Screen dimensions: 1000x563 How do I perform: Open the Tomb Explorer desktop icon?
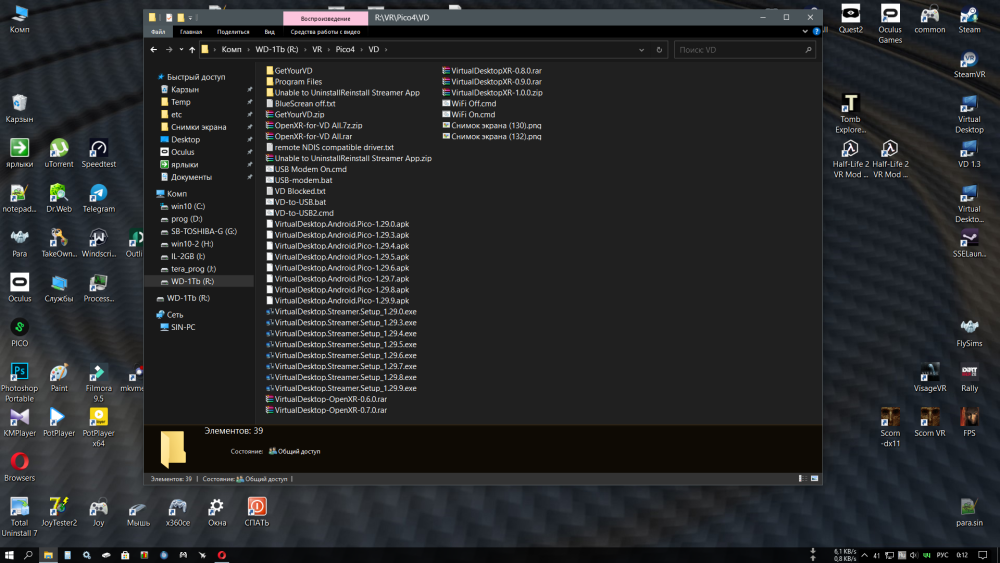tap(850, 113)
